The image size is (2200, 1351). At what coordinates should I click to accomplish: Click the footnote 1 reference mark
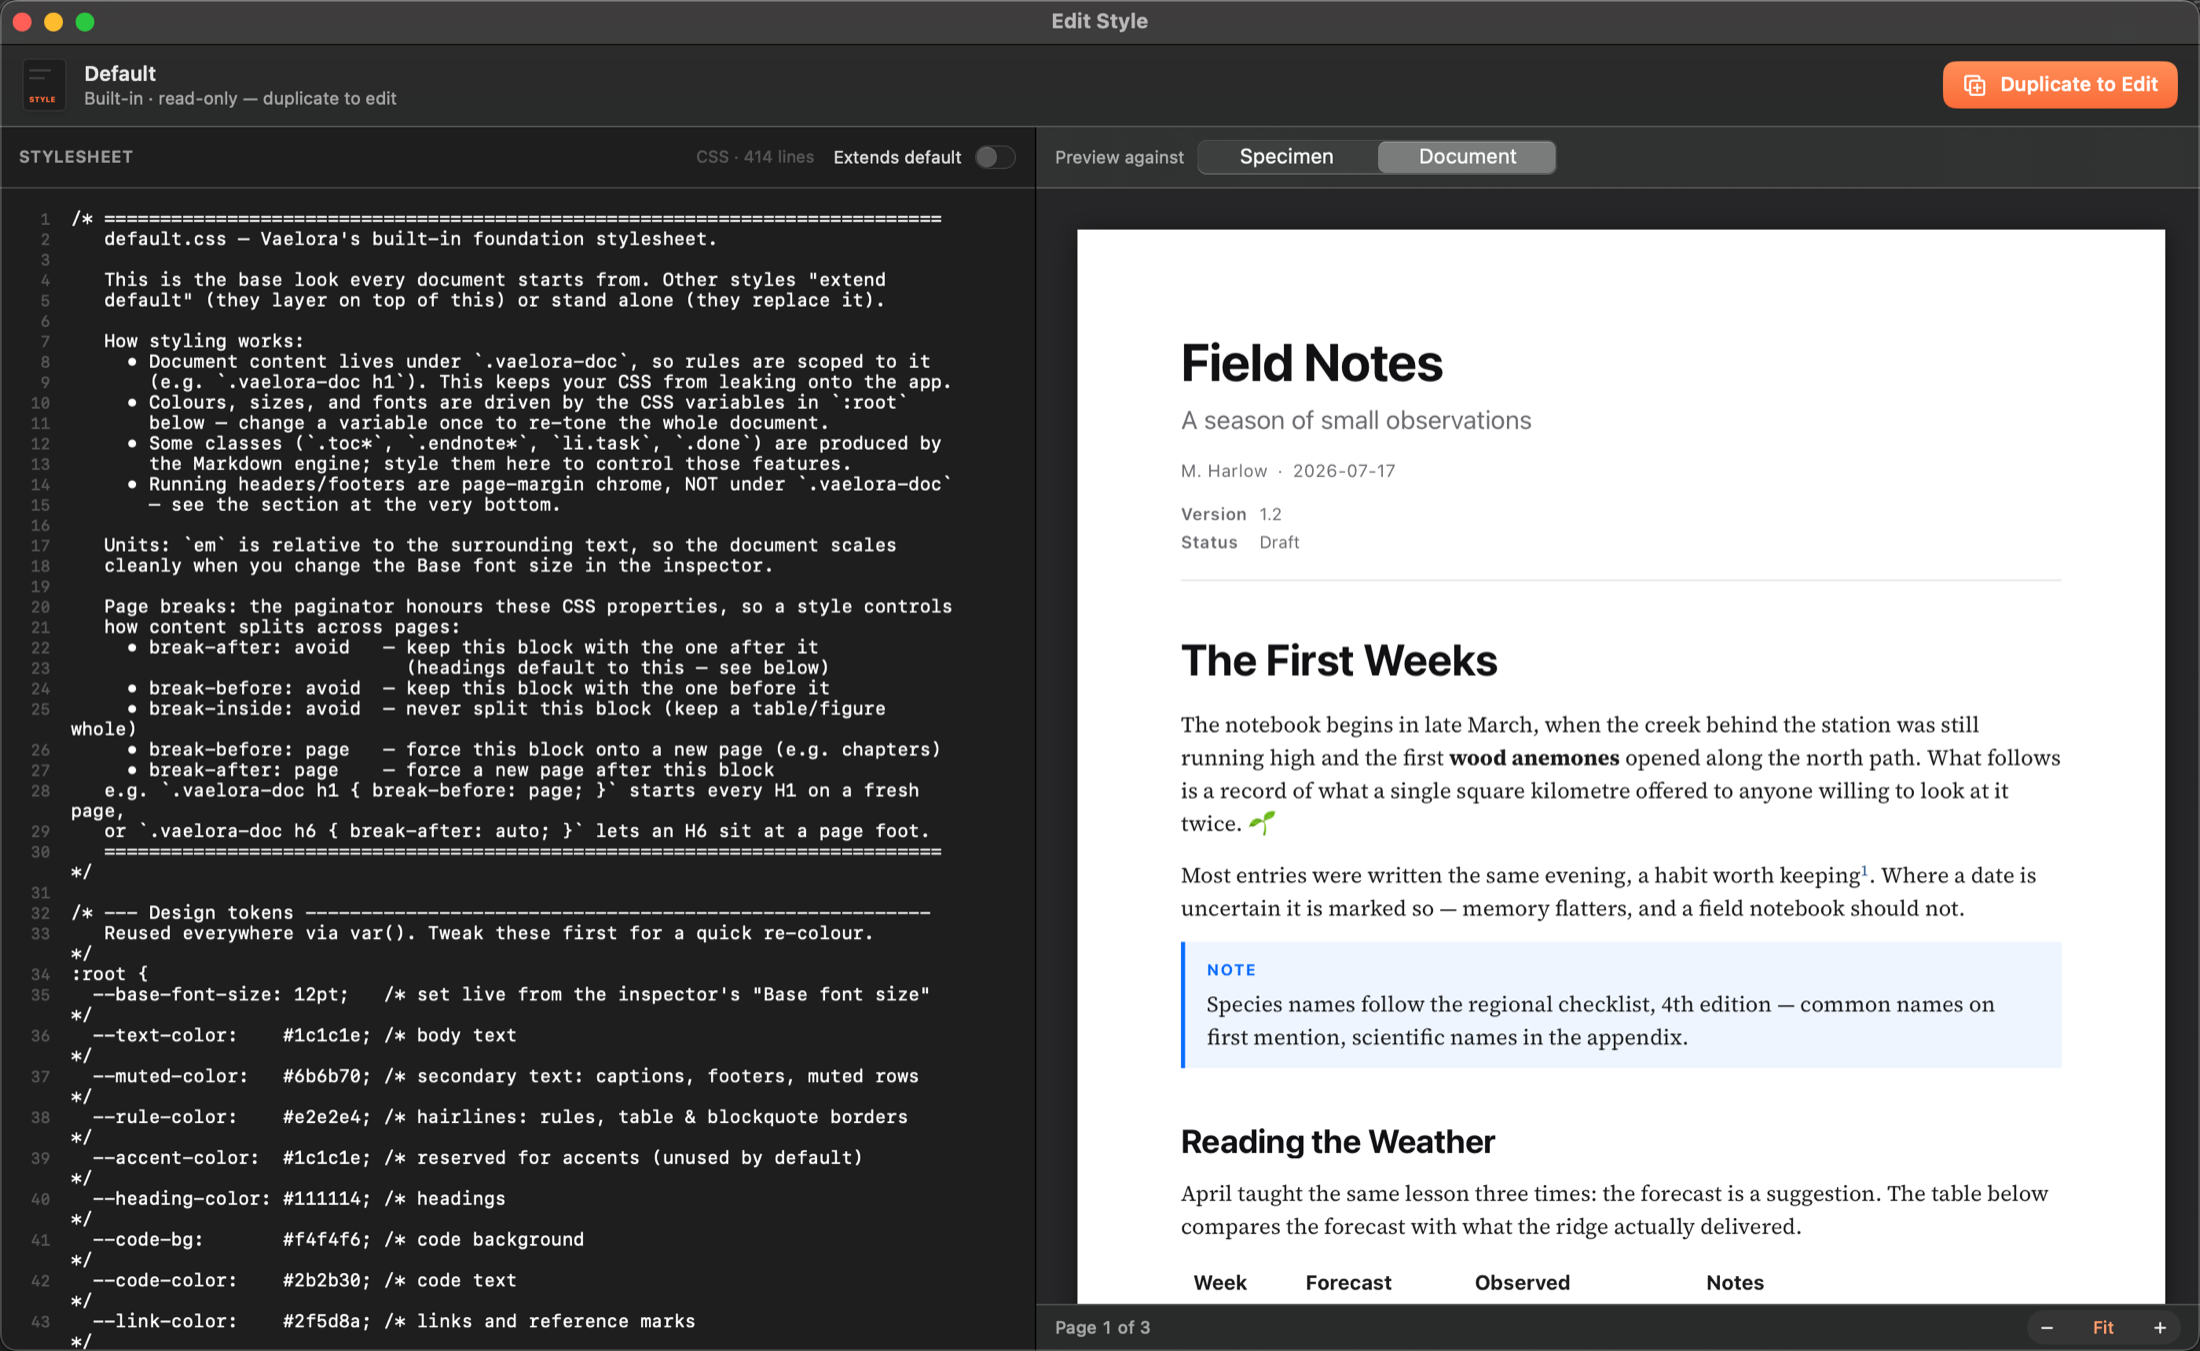(x=1864, y=870)
